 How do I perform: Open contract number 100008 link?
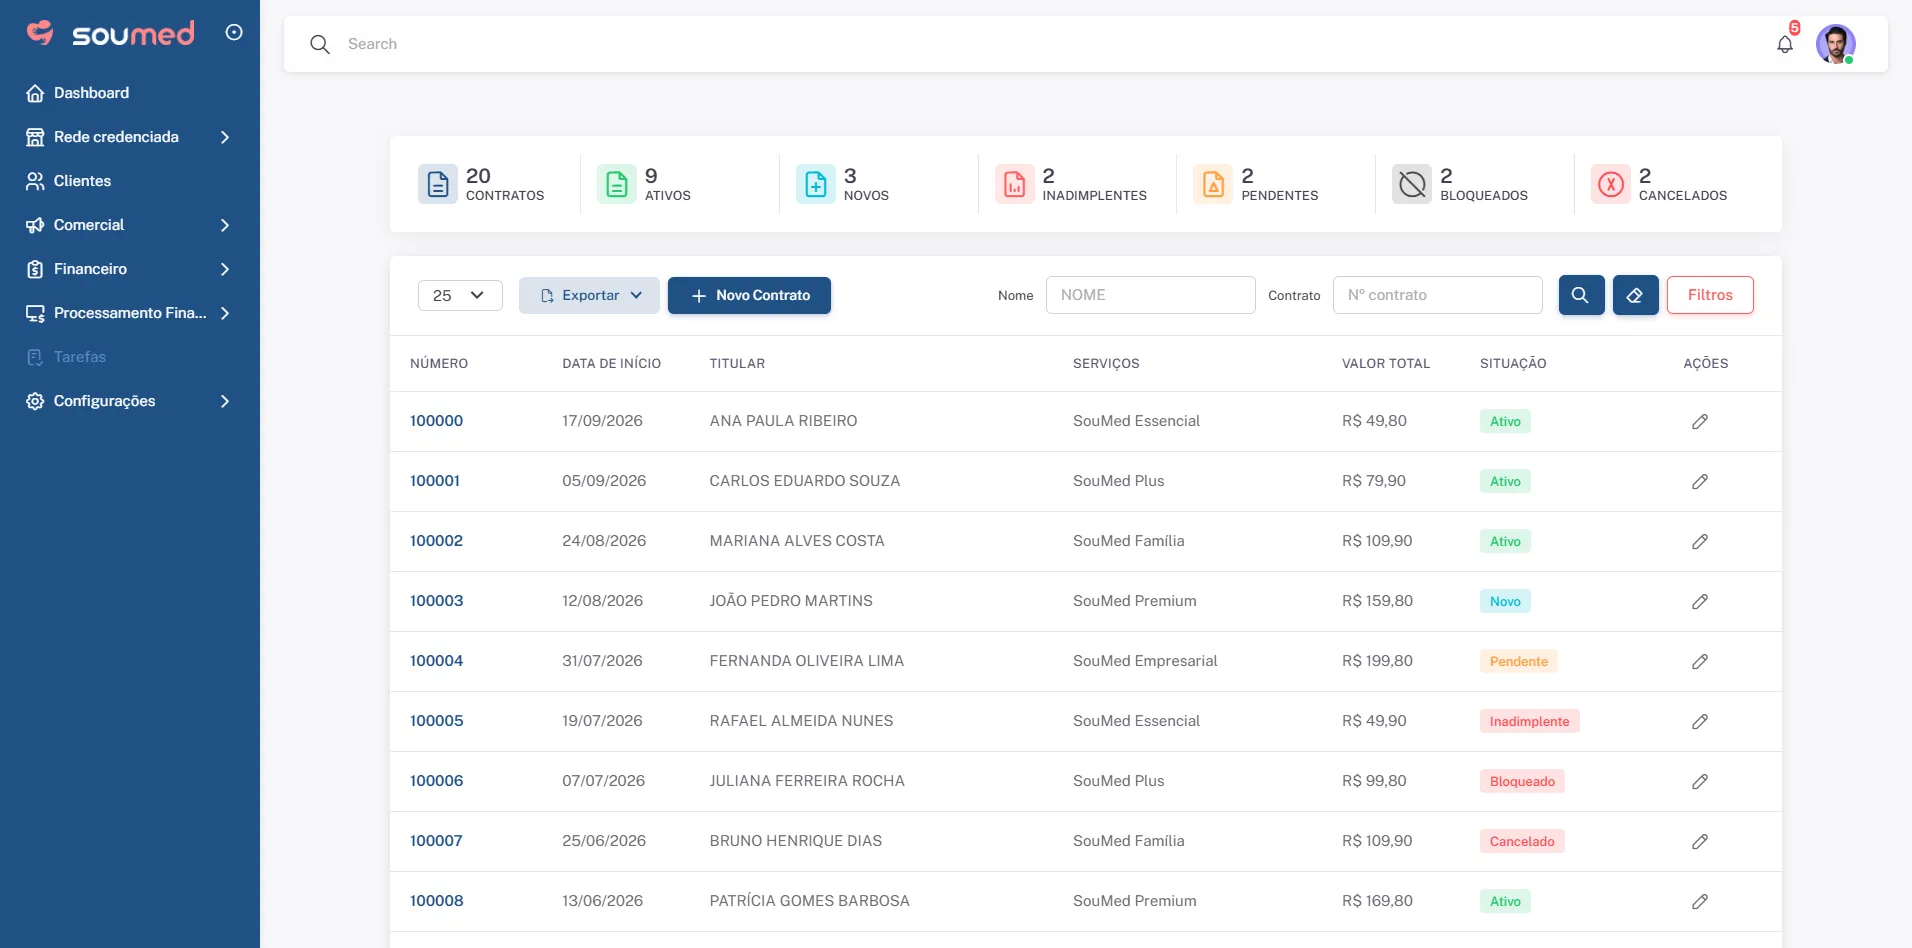click(x=437, y=901)
